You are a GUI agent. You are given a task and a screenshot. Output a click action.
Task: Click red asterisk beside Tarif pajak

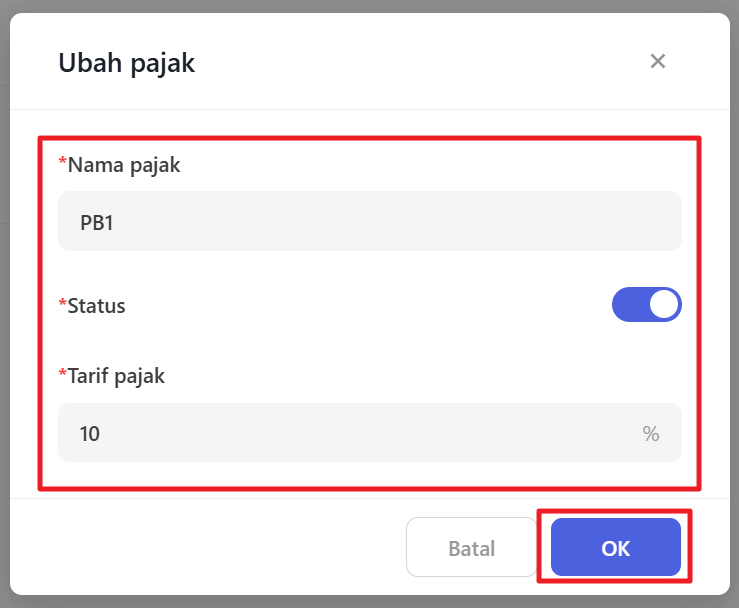tap(62, 374)
